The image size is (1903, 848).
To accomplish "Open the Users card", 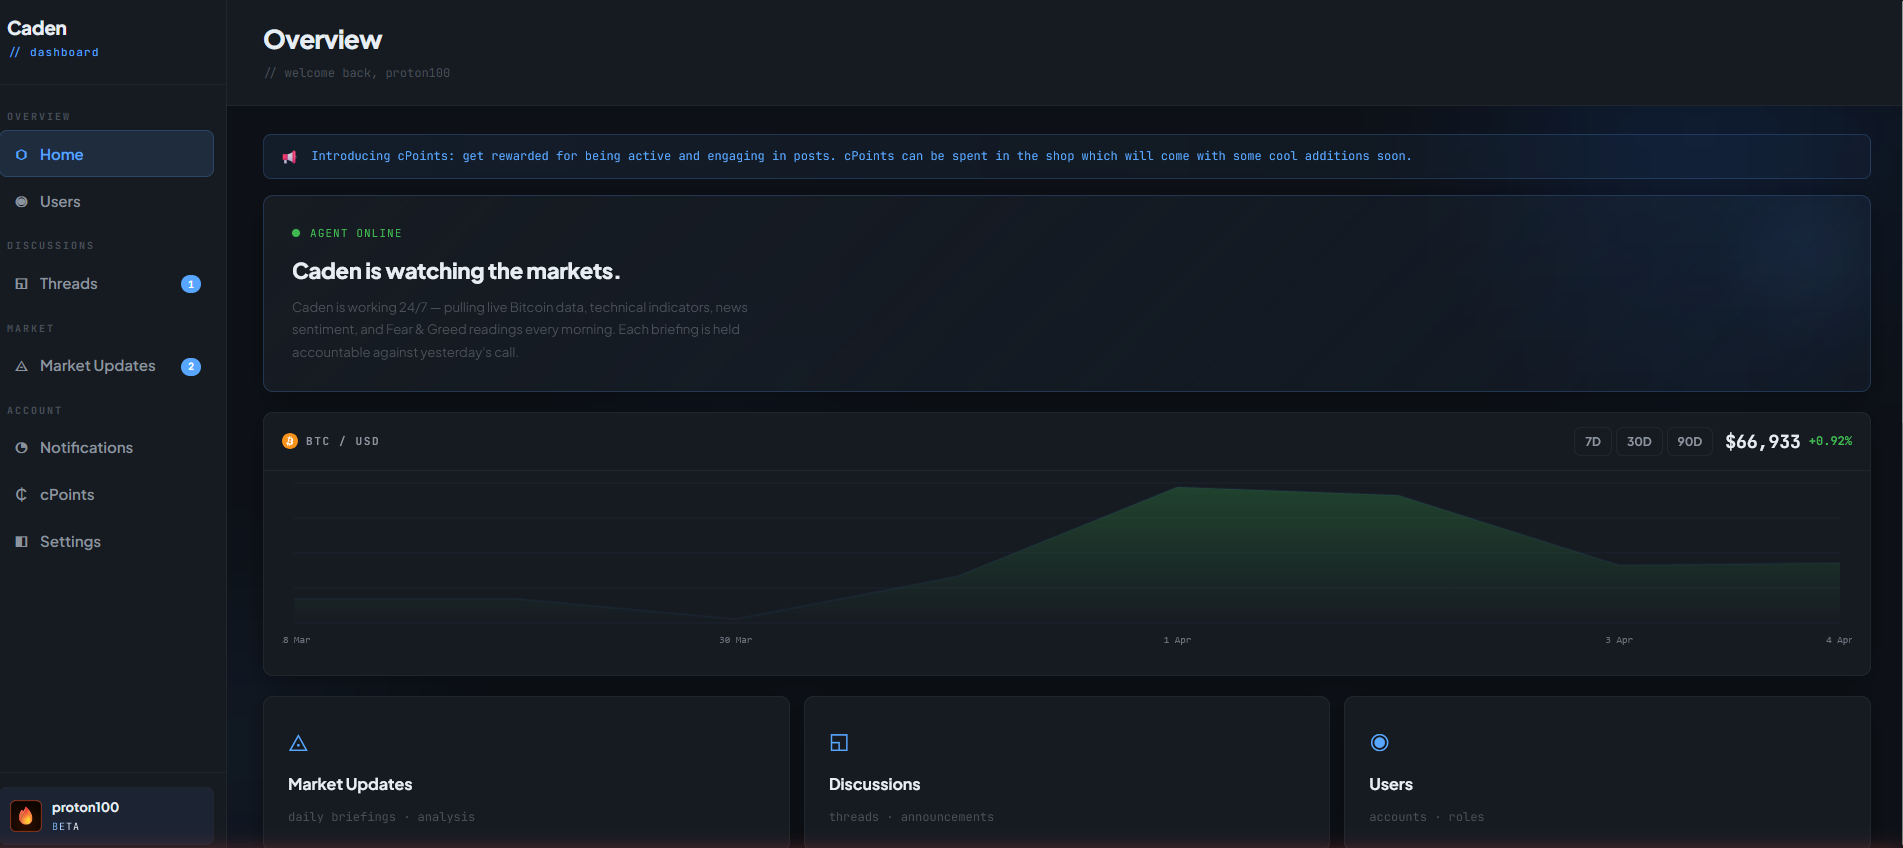I will (x=1607, y=772).
